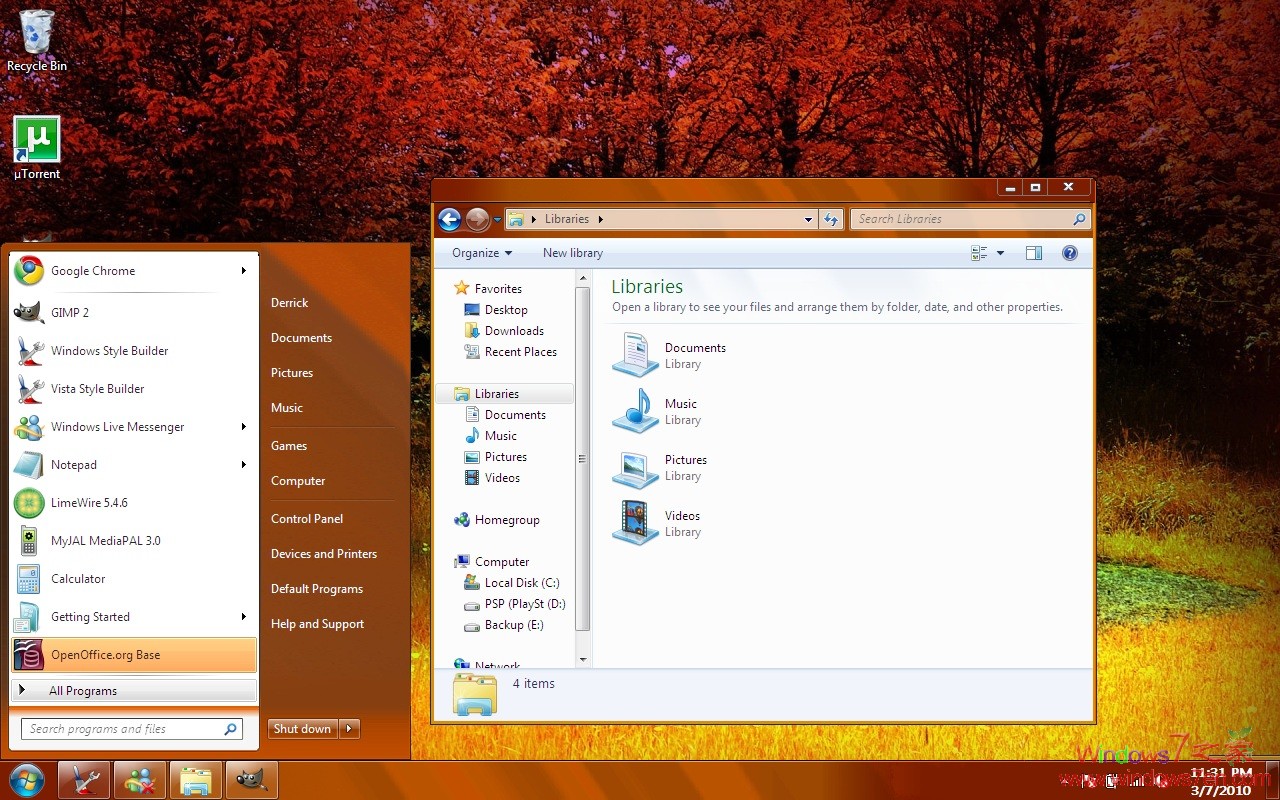Open the Organize dropdown menu
The height and width of the screenshot is (800, 1280).
481,253
